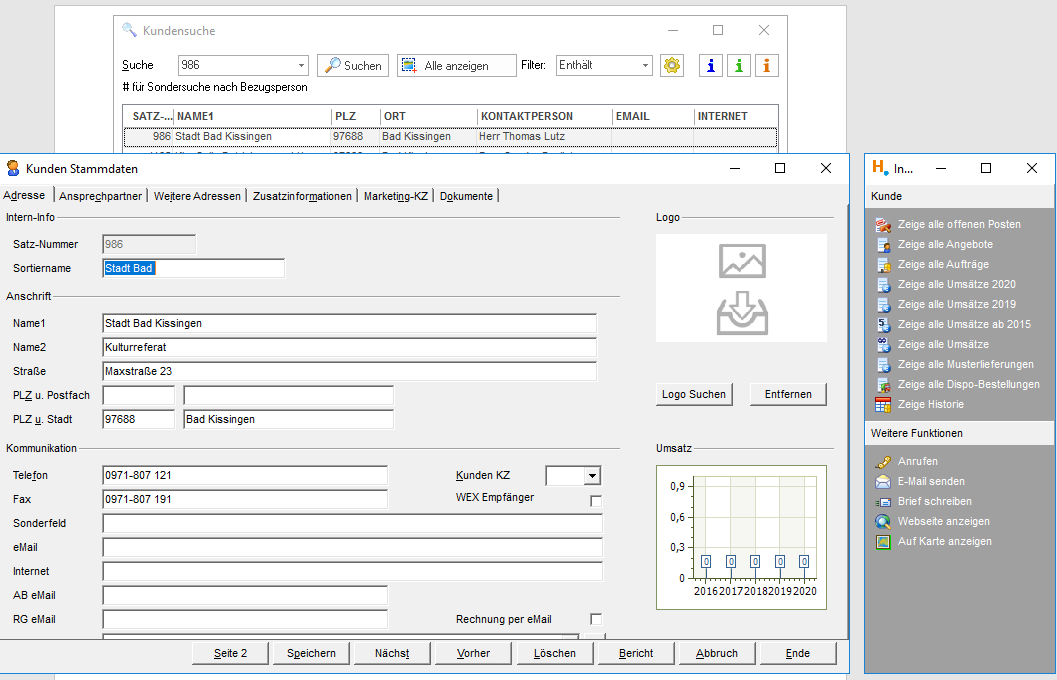Expand the Kunden KZ dropdown

point(592,476)
